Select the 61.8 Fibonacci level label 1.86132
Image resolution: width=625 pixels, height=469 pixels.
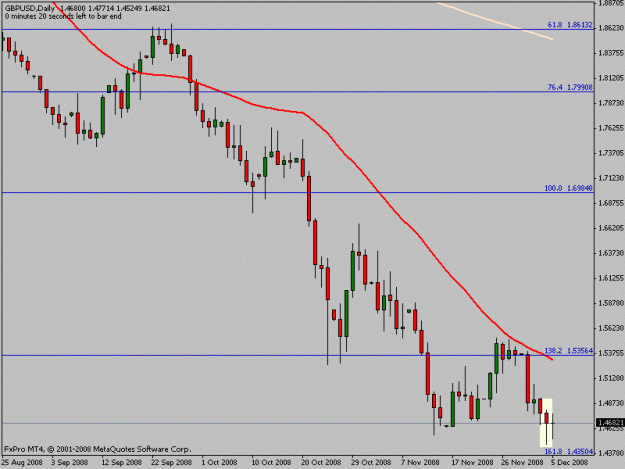[570, 25]
